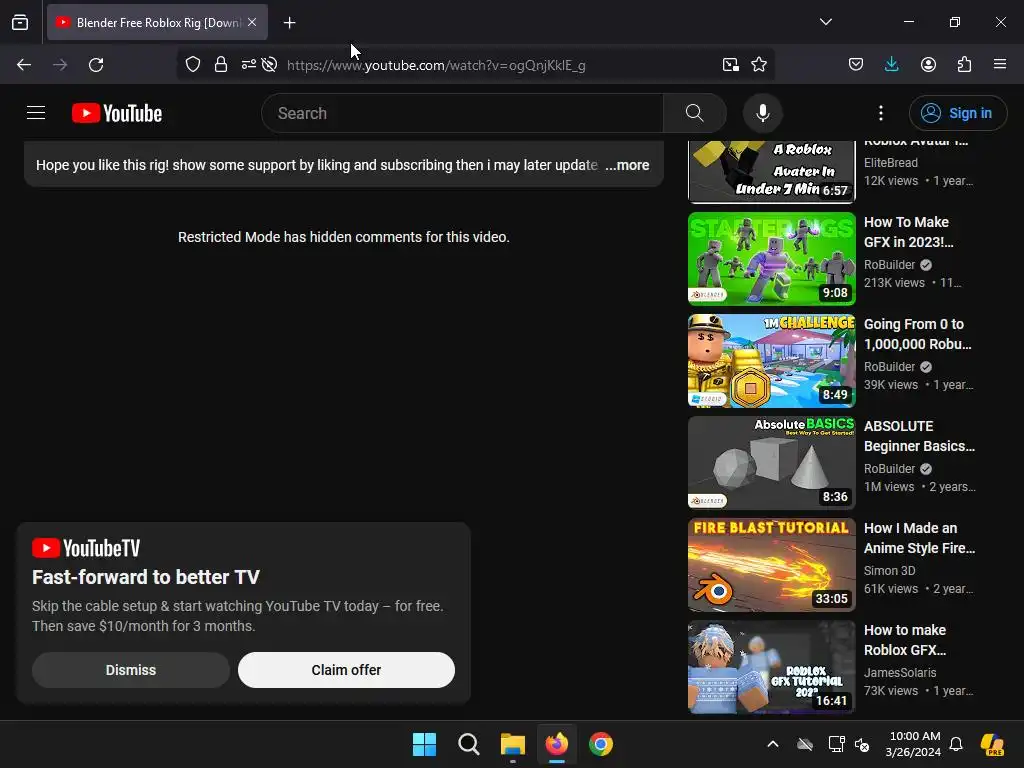Claim the YouTube TV offer

click(346, 670)
